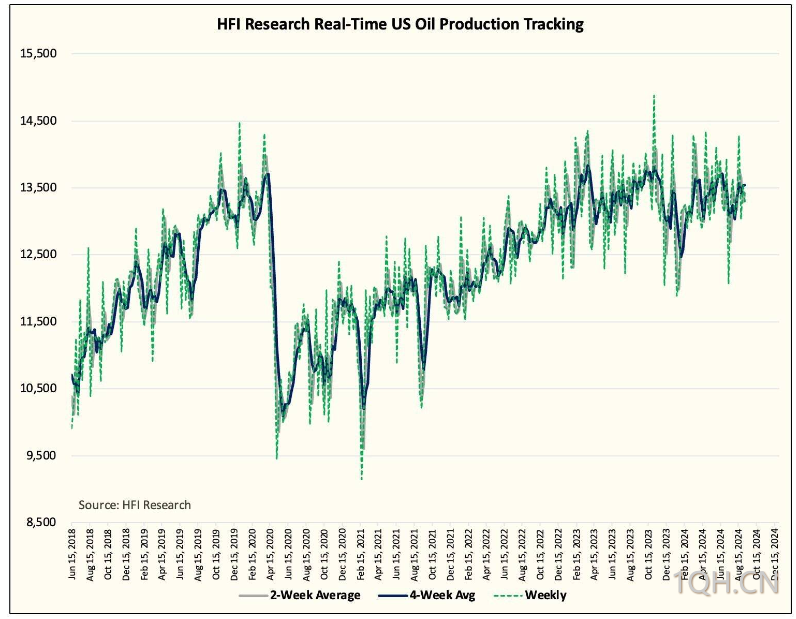Click the Source: HFI Research text
The width and height of the screenshot is (796, 619).
[135, 505]
